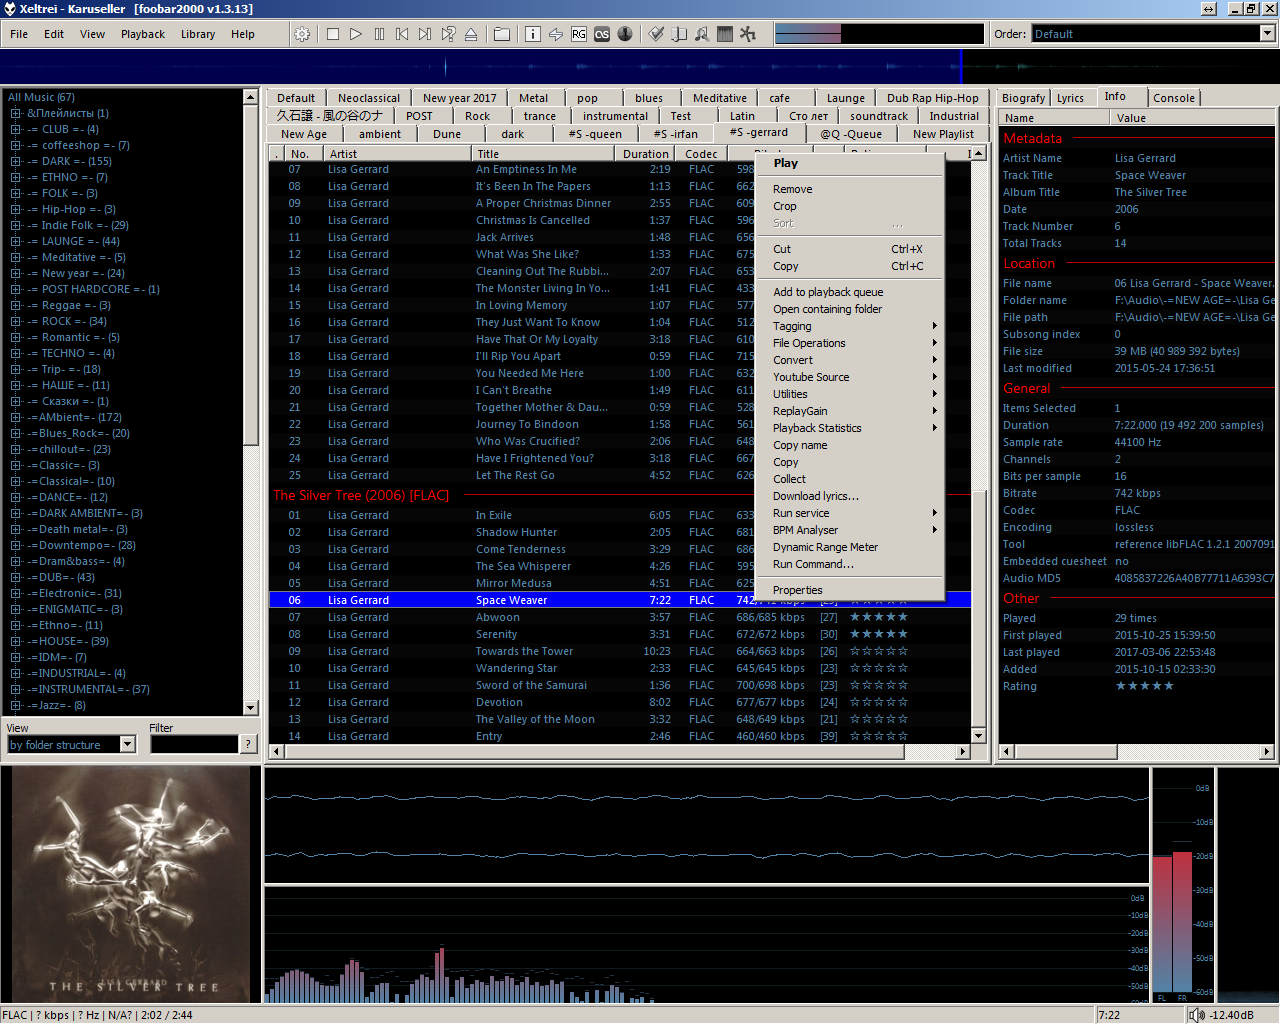Go to the previous track
The image size is (1280, 1024).
tap(402, 34)
